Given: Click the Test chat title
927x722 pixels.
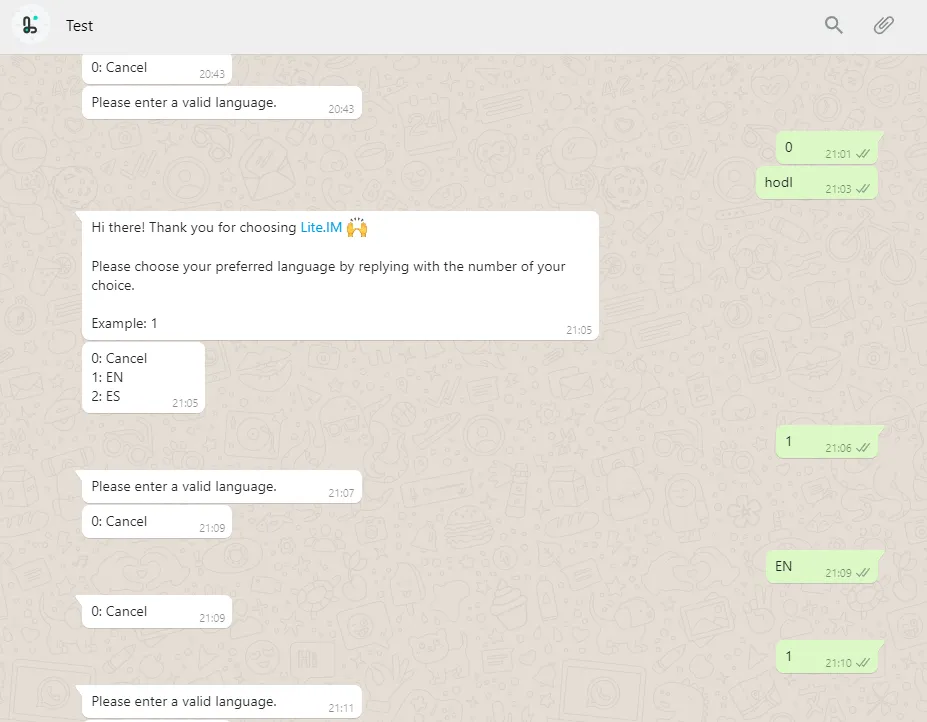Looking at the screenshot, I should pyautogui.click(x=79, y=25).
